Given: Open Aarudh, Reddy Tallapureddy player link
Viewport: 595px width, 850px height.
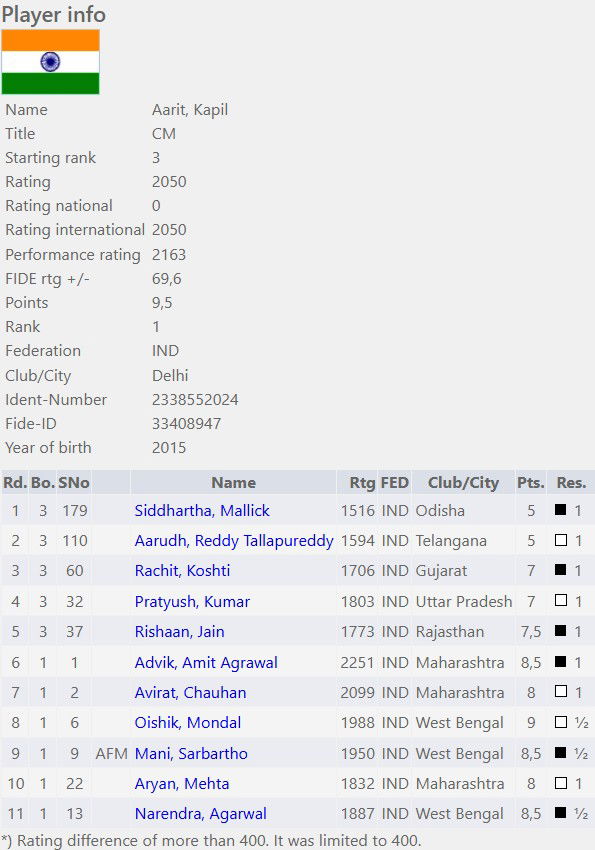Looking at the screenshot, I should (234, 541).
